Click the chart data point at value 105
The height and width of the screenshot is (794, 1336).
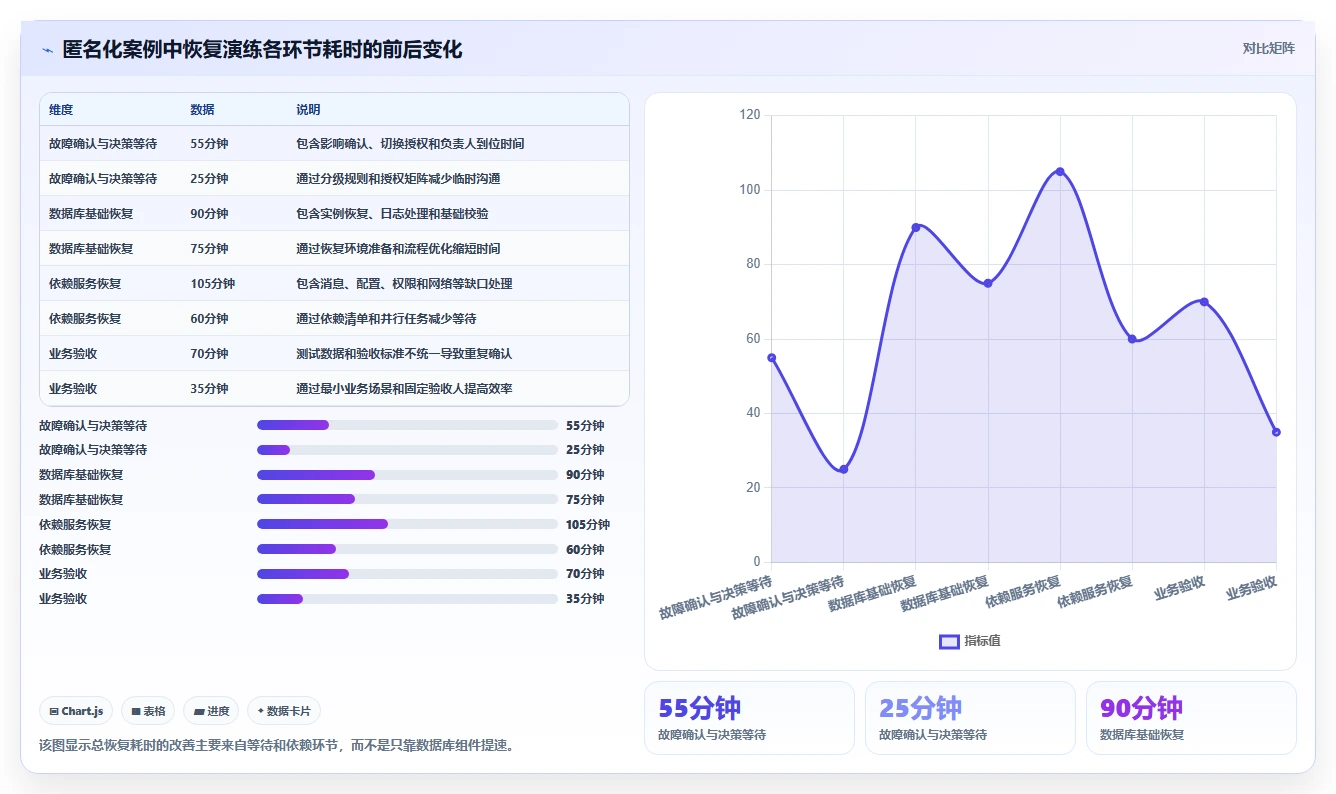coord(1060,171)
